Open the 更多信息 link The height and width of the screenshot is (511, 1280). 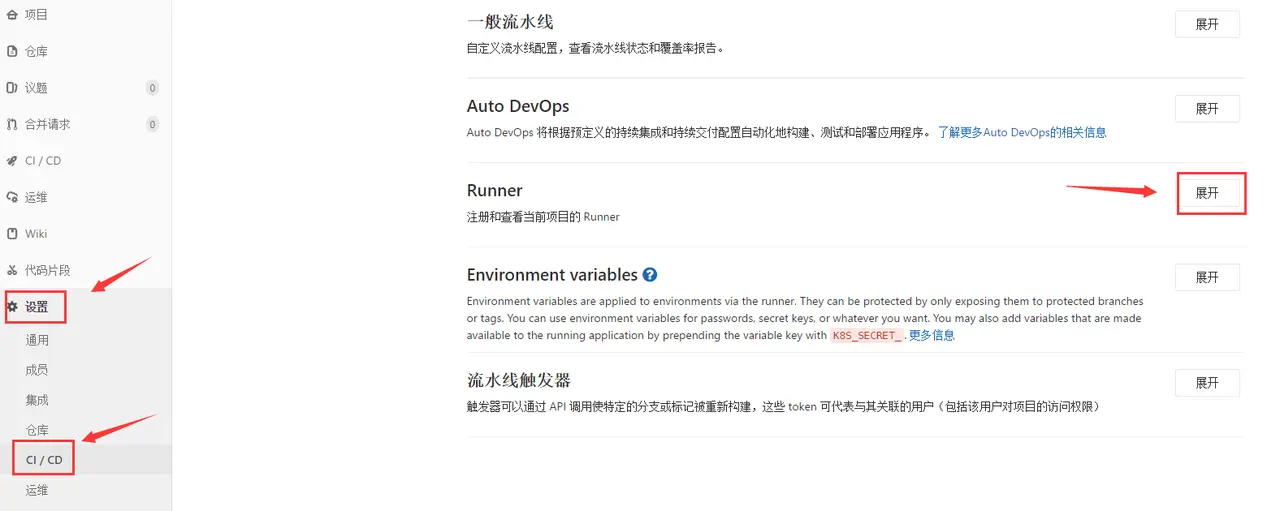(x=932, y=335)
